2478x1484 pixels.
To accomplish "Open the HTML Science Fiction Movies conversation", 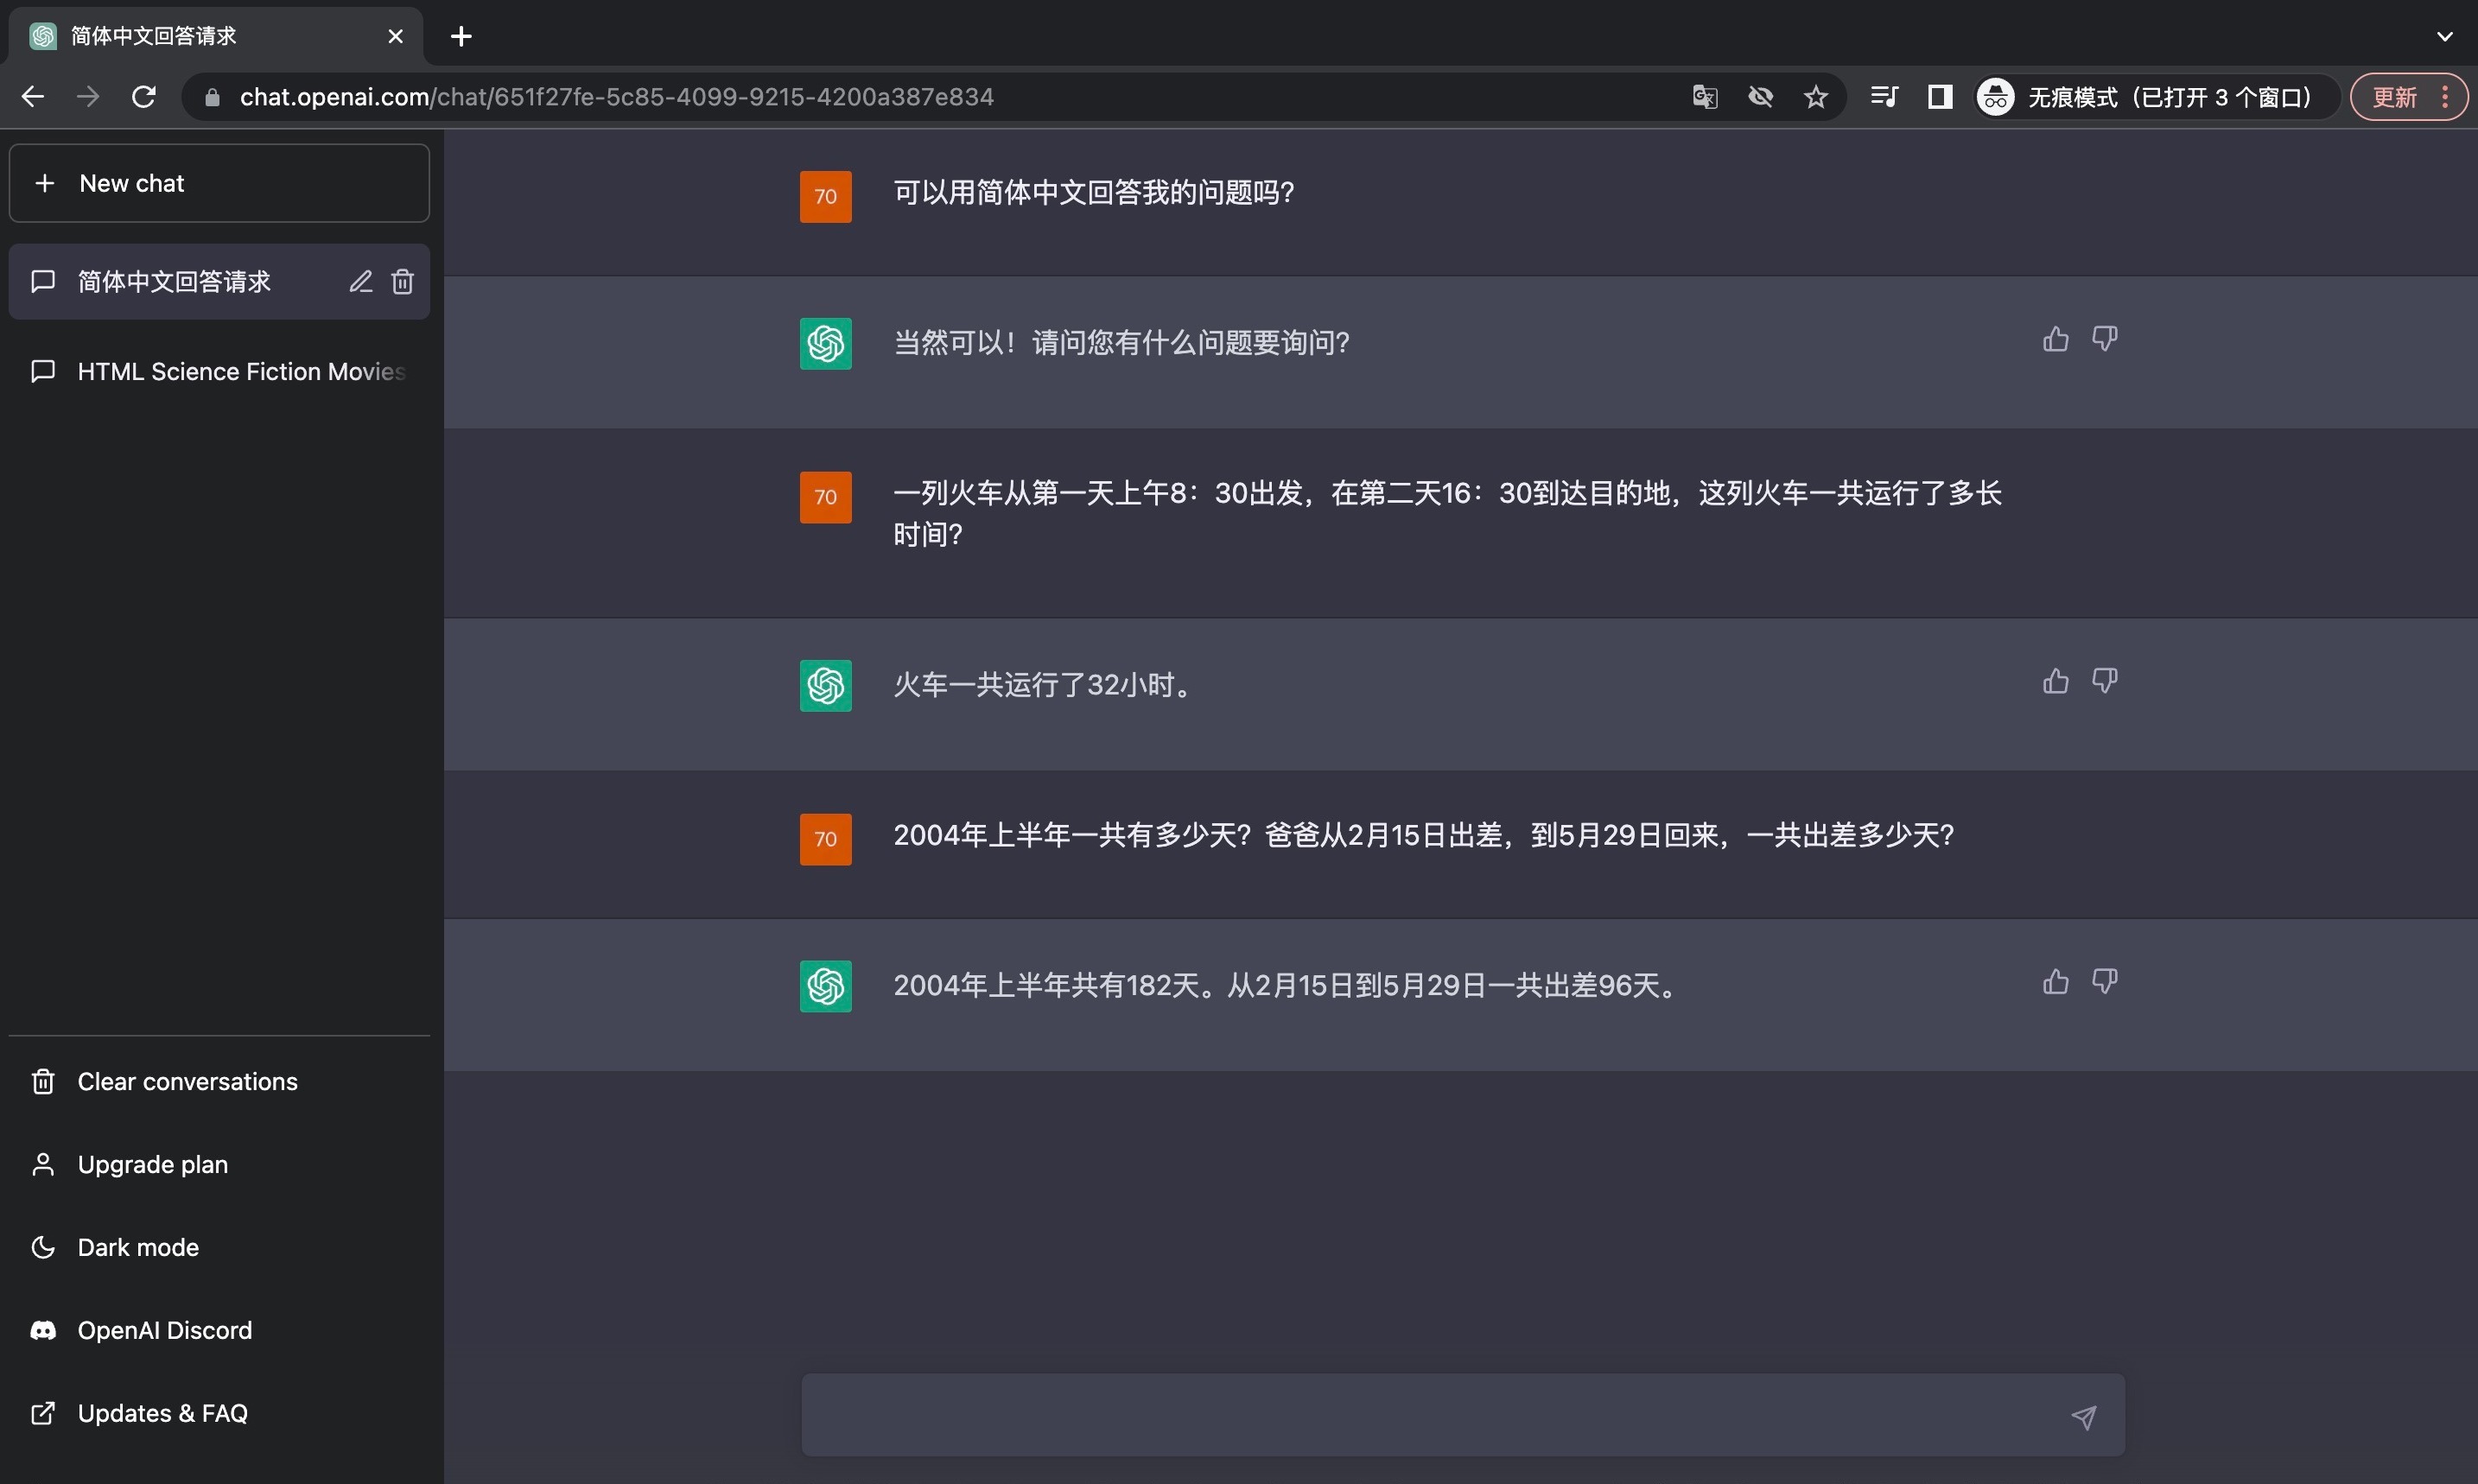I will pyautogui.click(x=240, y=371).
